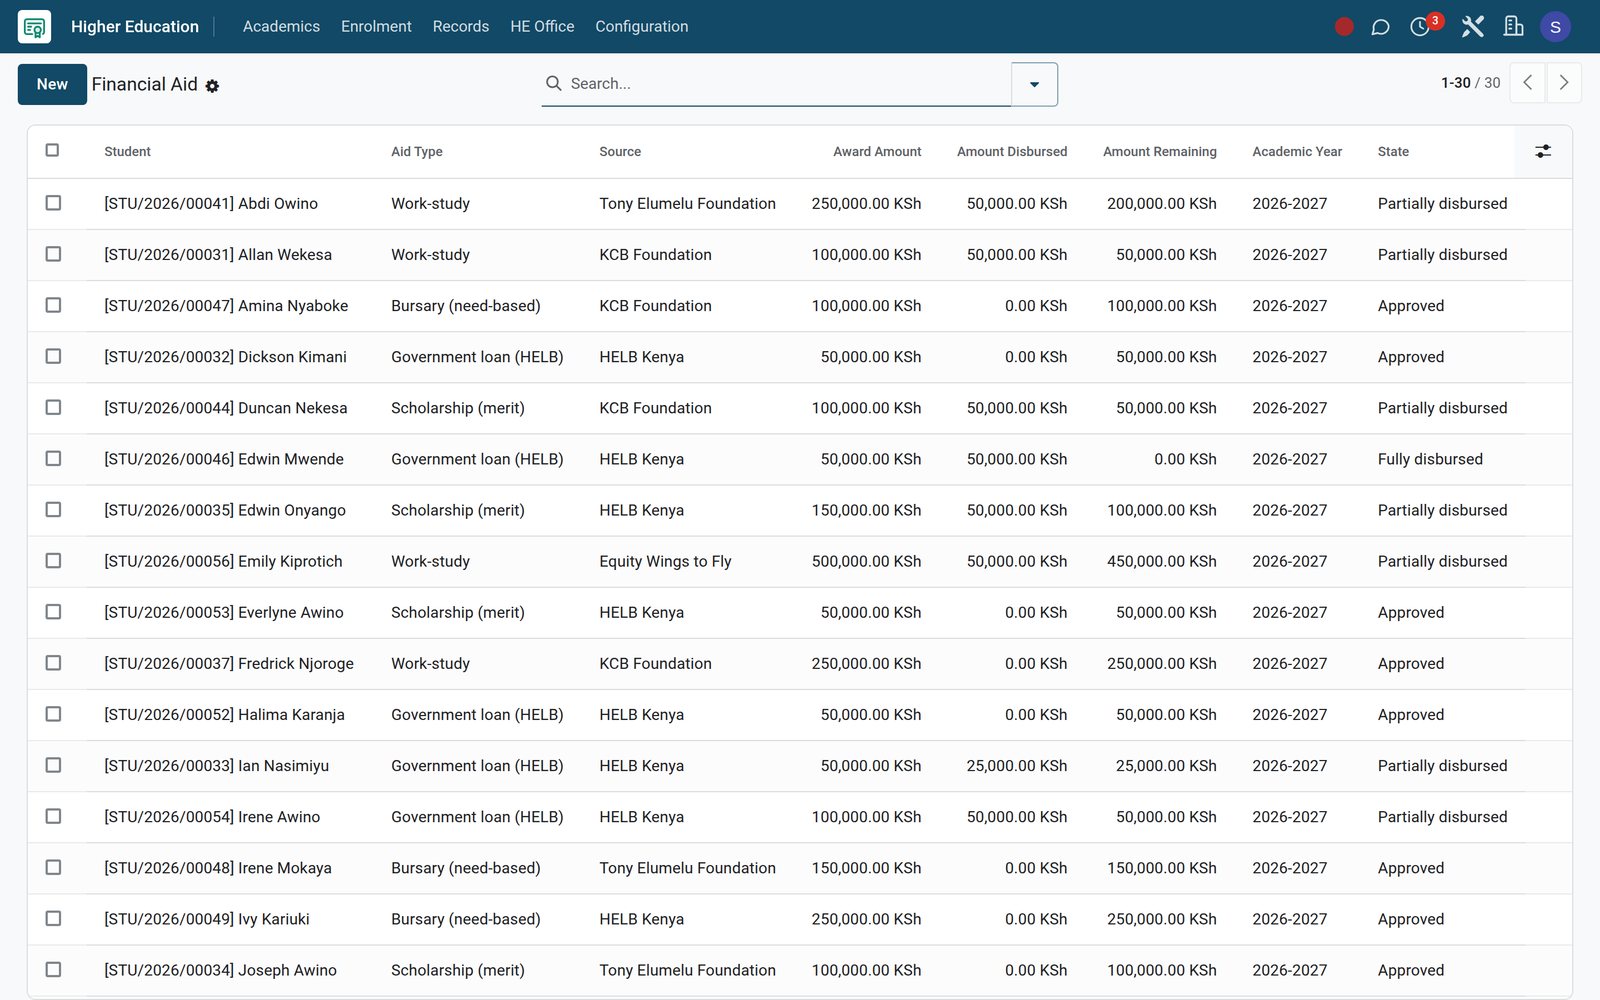Open optional columns adjust icon
Viewport: 1600px width, 1000px height.
[1543, 151]
